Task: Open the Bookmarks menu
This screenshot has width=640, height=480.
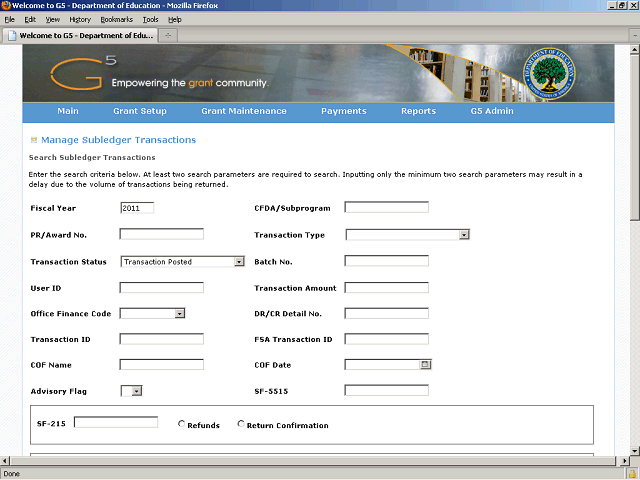Action: pos(117,20)
